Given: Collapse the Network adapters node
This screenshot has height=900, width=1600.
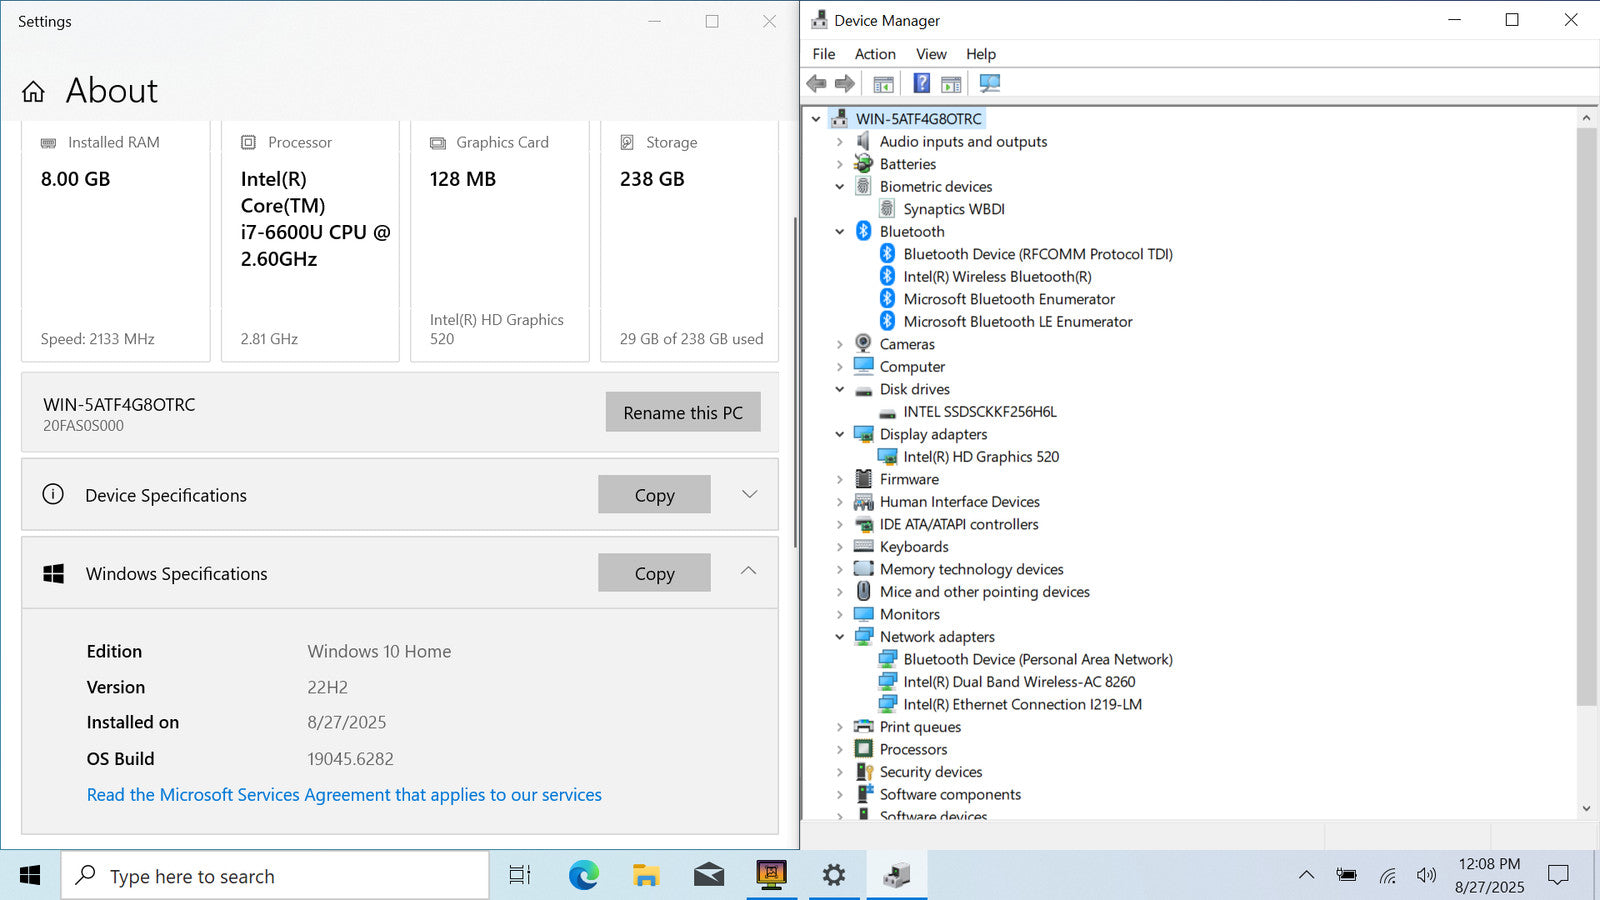Looking at the screenshot, I should click(840, 637).
